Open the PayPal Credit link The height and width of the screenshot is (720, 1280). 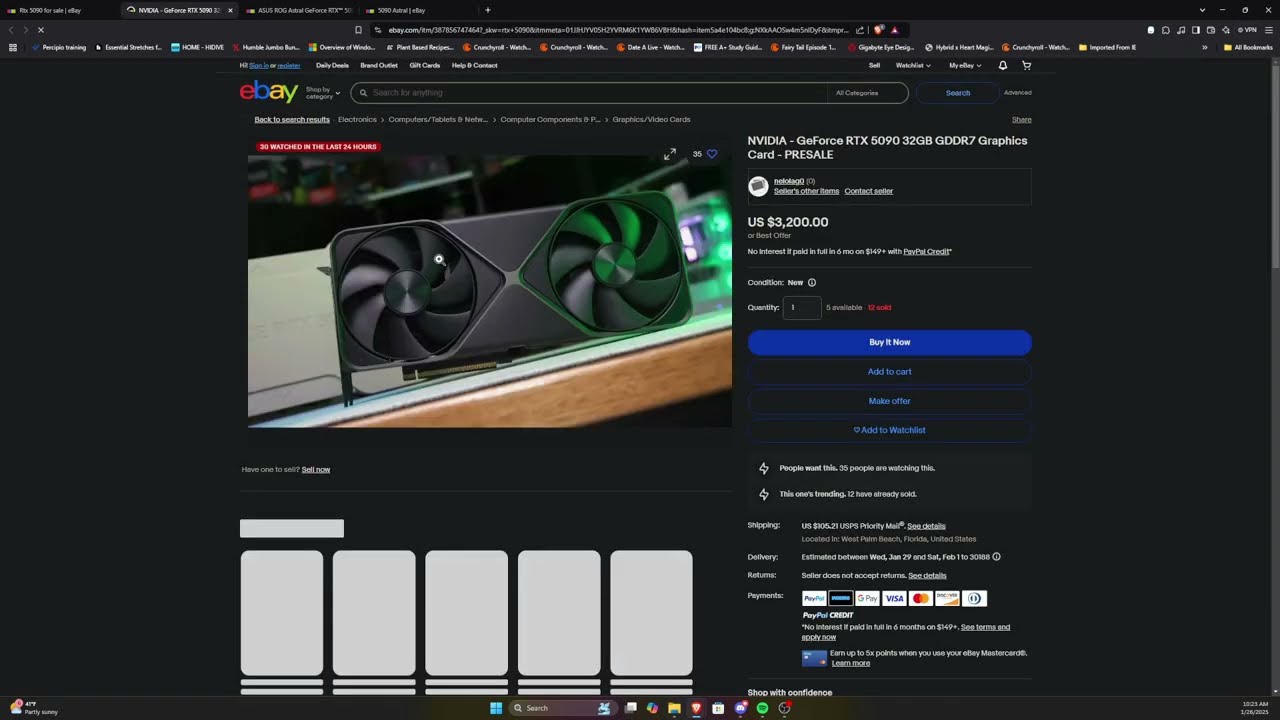click(926, 251)
